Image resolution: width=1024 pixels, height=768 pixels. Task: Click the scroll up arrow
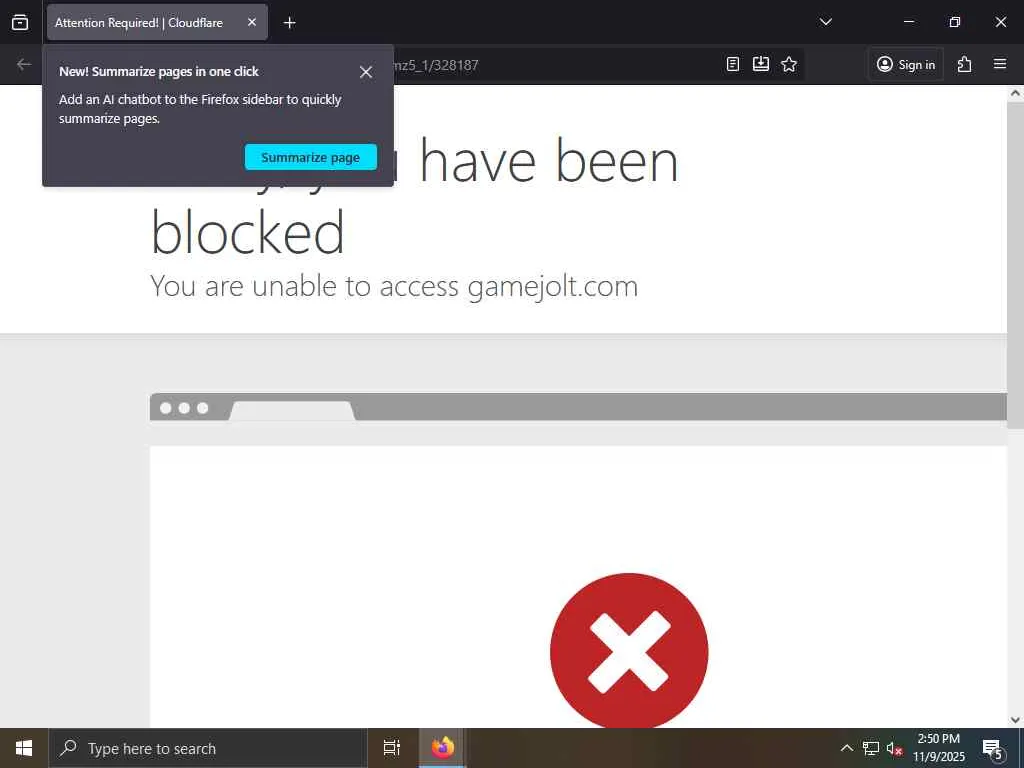tap(1015, 93)
